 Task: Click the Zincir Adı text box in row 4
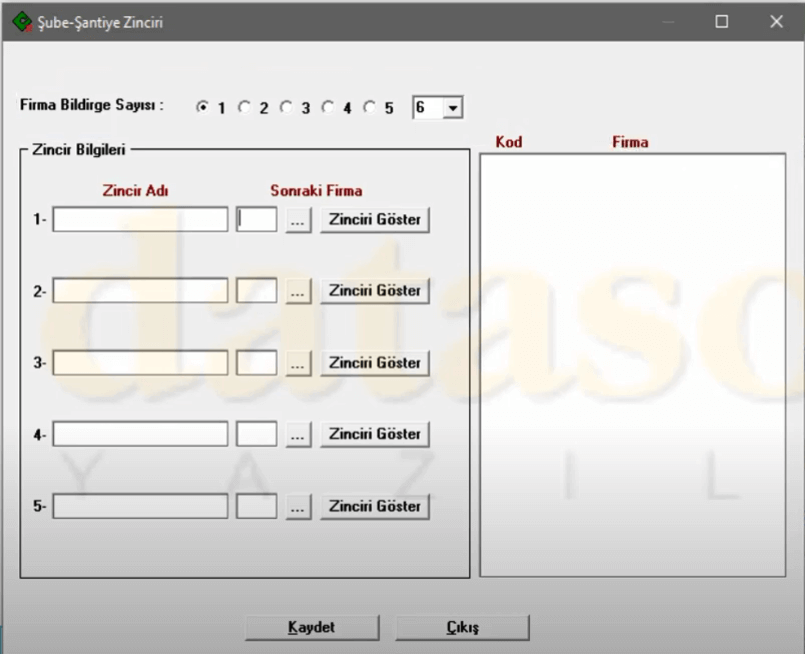[x=140, y=435]
